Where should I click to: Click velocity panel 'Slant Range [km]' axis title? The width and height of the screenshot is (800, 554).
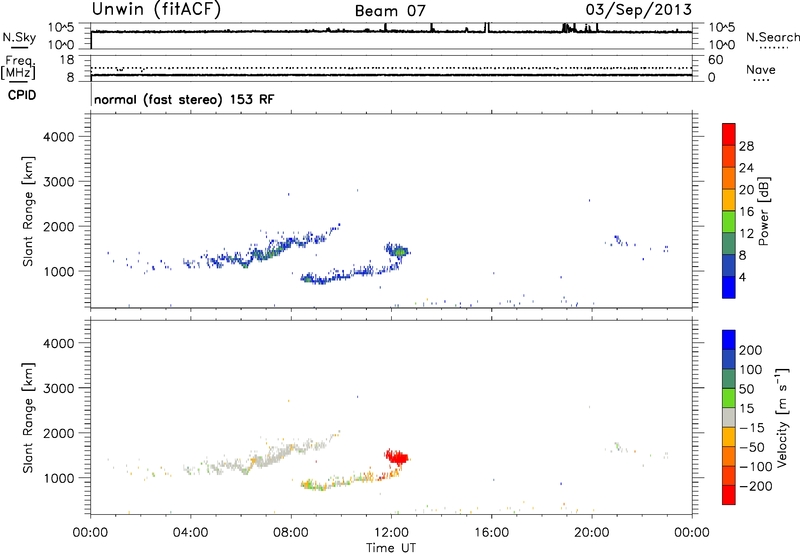(x=28, y=417)
